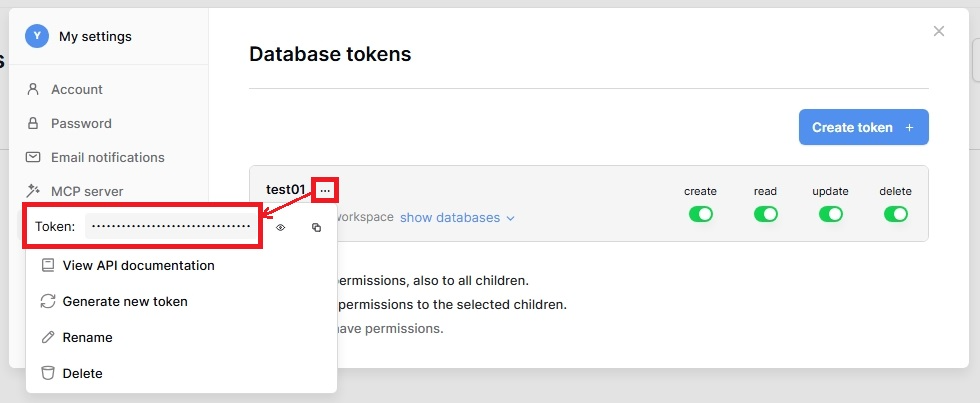Disable the update permission switch
Screen dimensions: 980x403
[831, 214]
